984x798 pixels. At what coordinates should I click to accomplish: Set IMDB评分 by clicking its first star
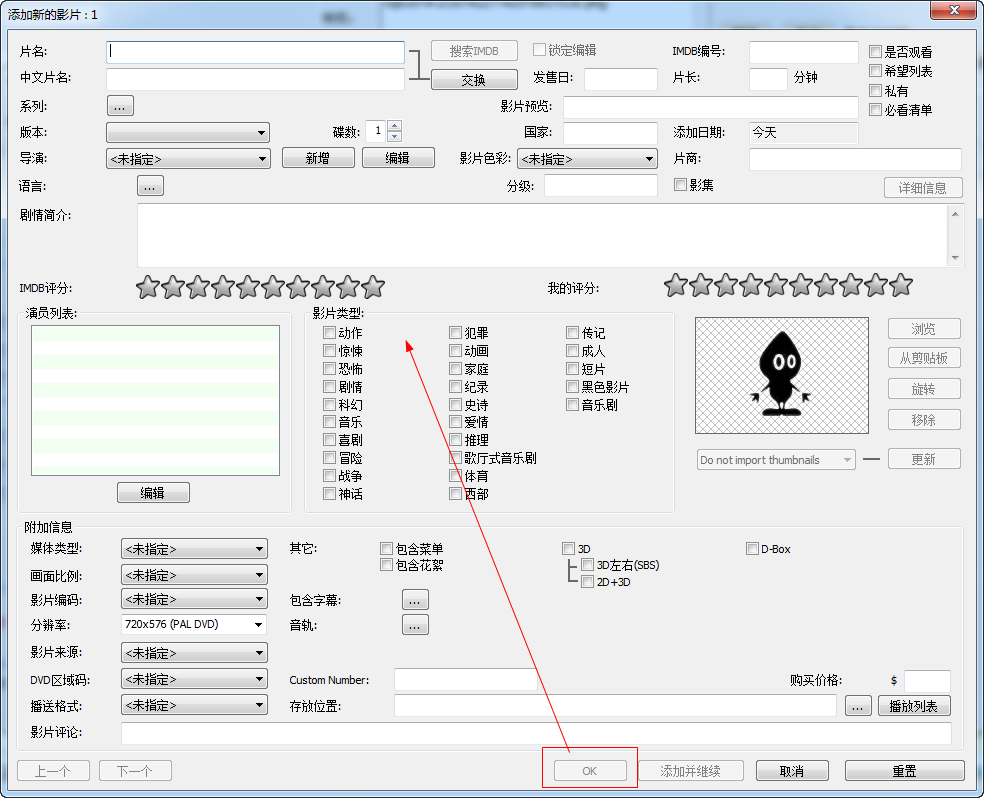pyautogui.click(x=147, y=287)
